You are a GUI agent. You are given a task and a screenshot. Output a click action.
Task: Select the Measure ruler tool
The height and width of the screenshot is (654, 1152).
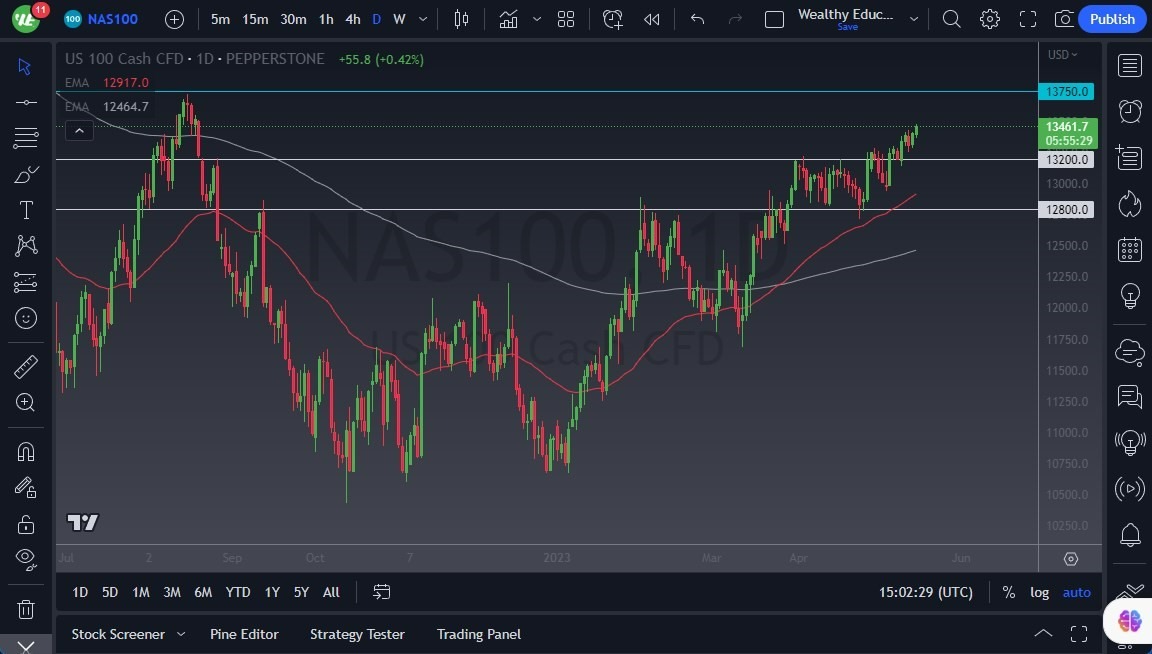[26, 367]
